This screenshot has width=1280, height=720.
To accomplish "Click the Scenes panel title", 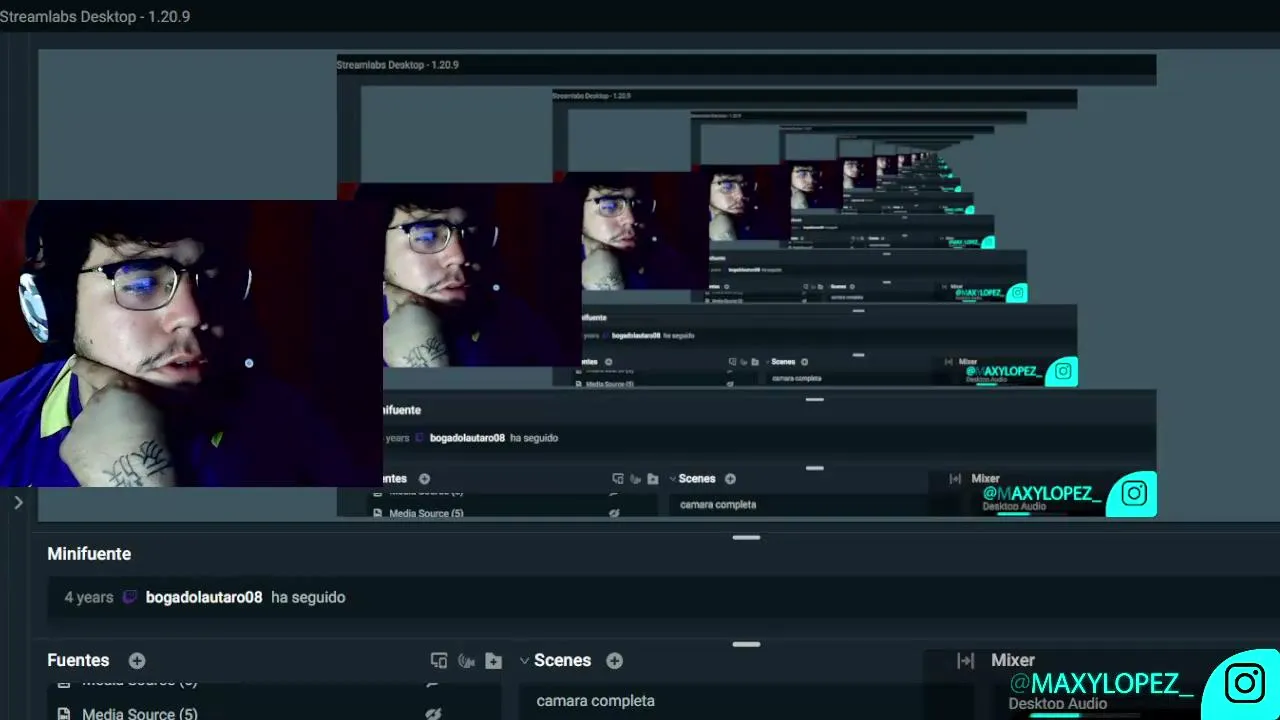I will 562,661.
